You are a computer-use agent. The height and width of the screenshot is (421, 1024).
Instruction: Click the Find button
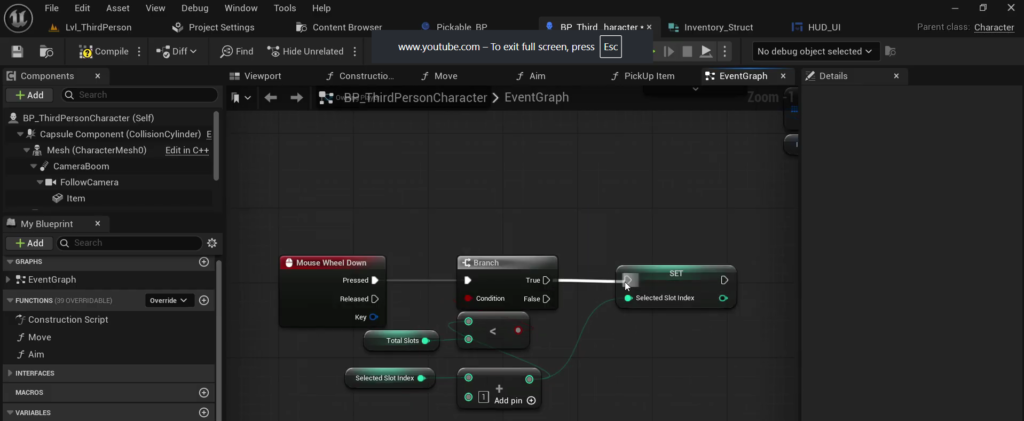236,52
